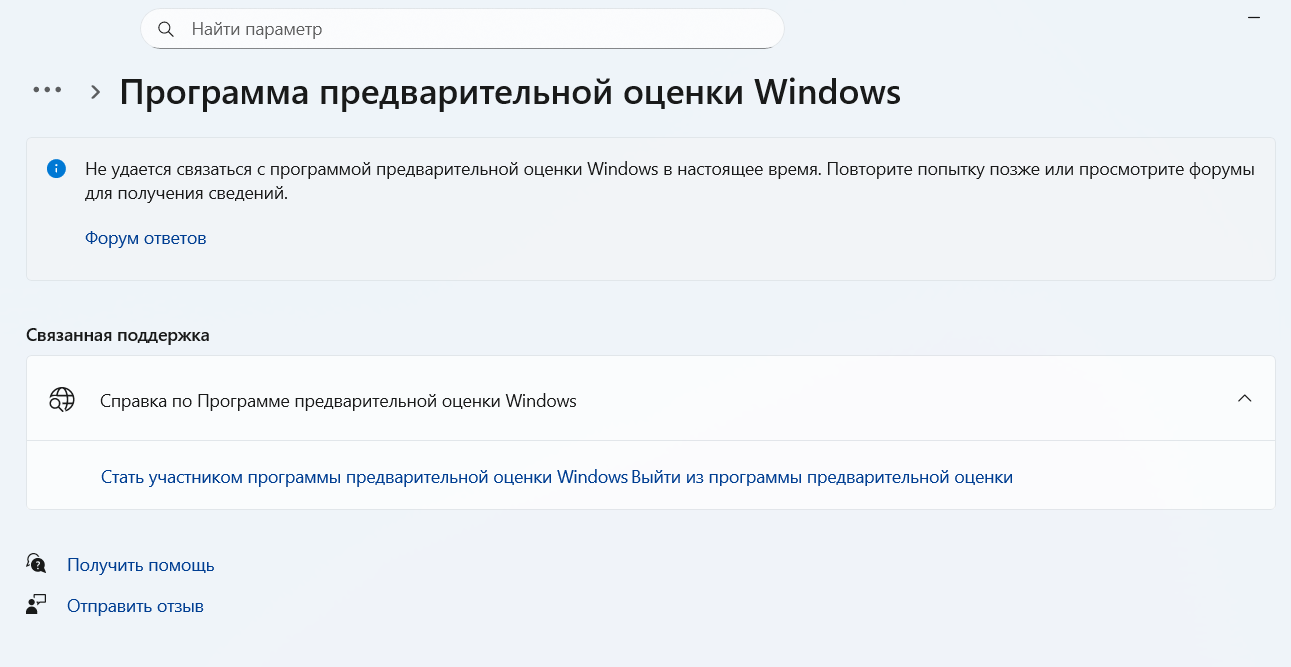Open the Отправить отзыв link
The height and width of the screenshot is (667, 1291).
(135, 606)
